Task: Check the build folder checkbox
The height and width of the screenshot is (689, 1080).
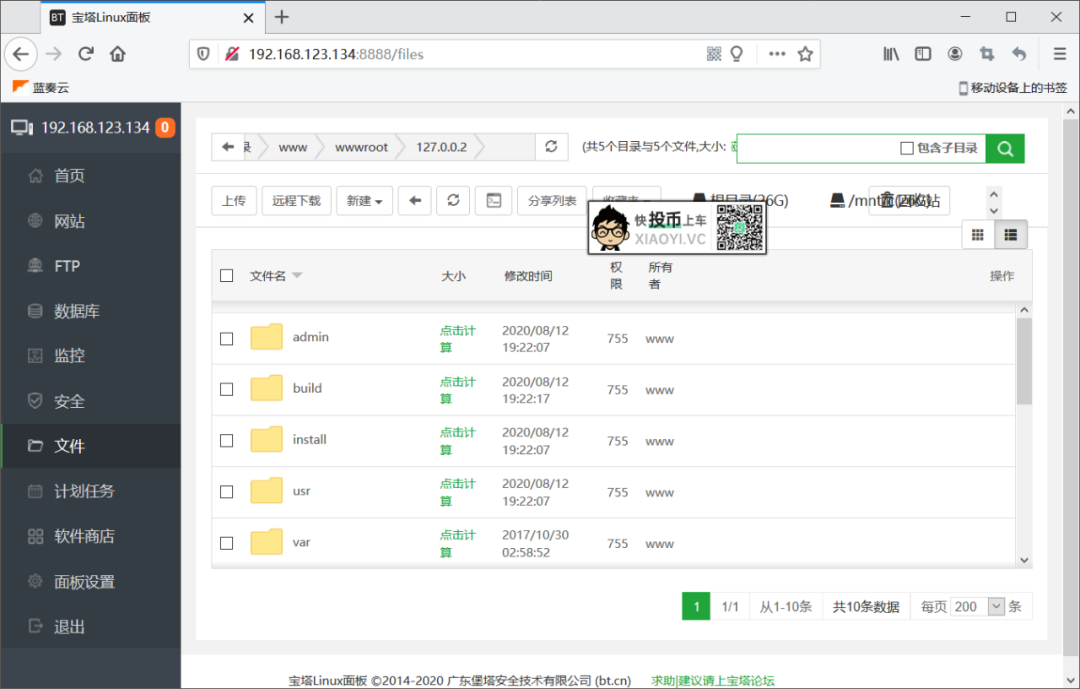Action: point(227,389)
